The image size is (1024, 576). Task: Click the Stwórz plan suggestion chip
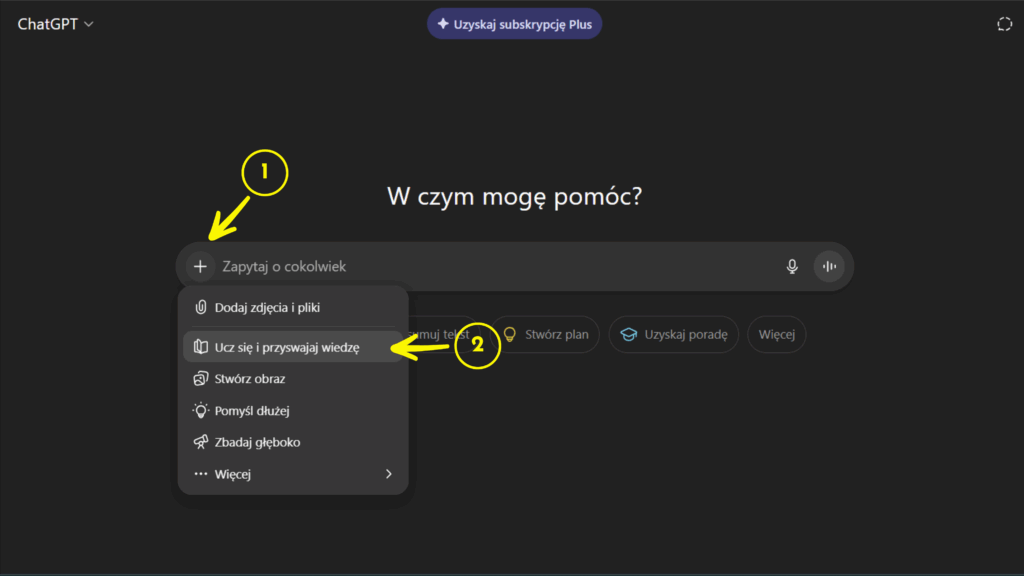point(545,335)
